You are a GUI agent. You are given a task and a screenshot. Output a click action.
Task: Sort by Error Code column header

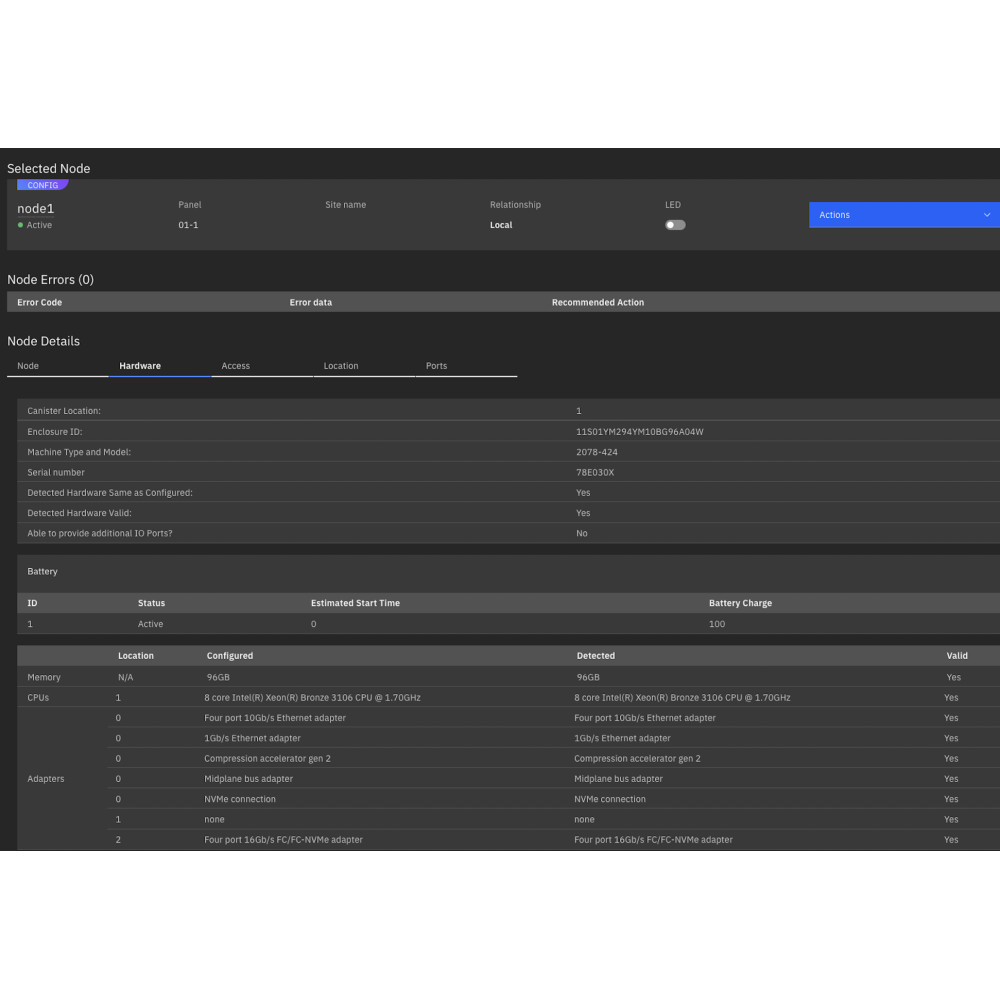tap(40, 302)
